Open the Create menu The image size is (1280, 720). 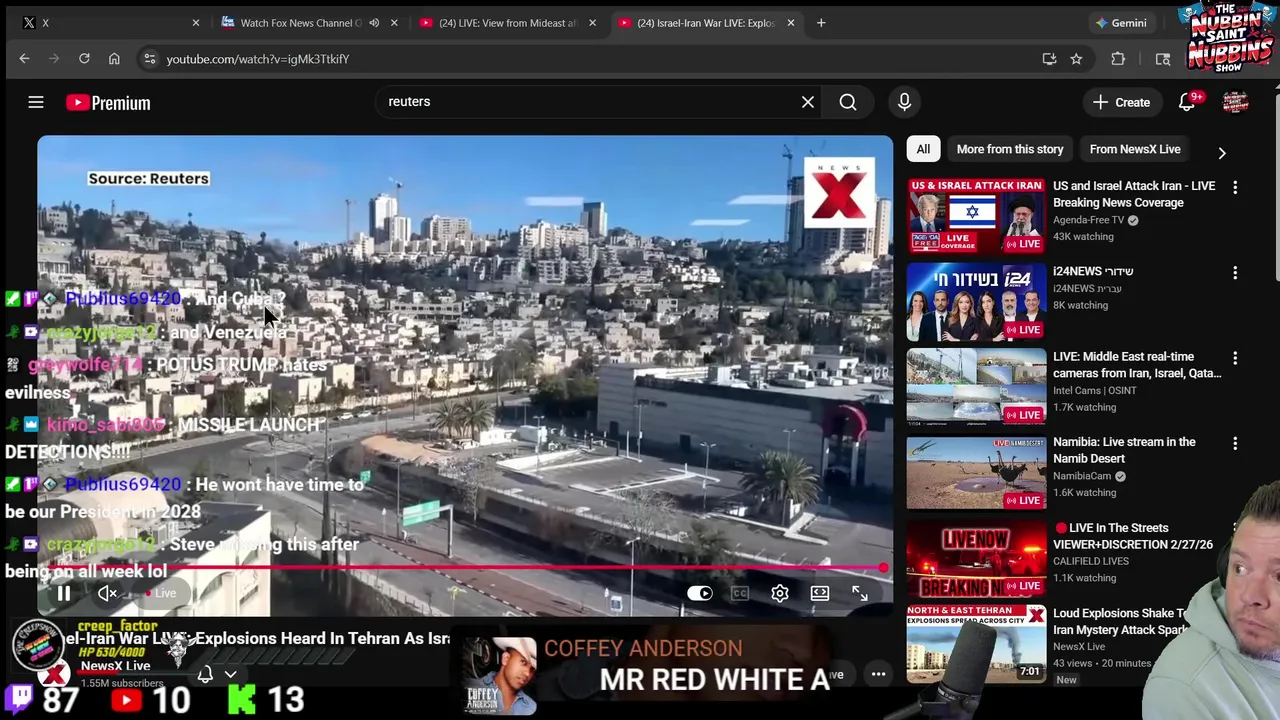click(x=1121, y=102)
